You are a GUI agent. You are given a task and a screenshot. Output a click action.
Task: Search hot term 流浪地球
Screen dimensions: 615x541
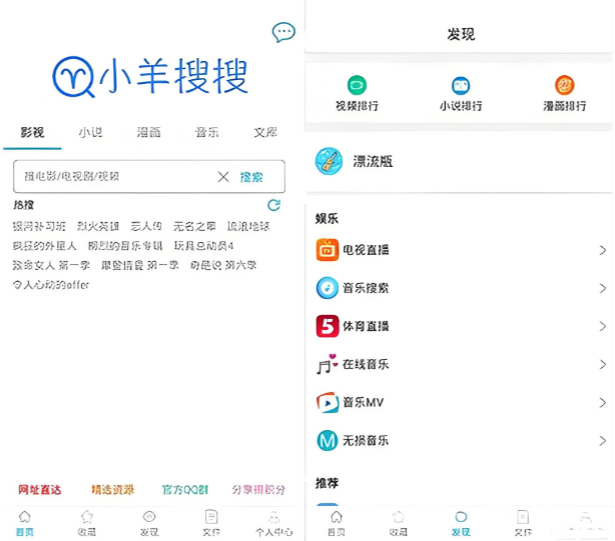(x=248, y=226)
